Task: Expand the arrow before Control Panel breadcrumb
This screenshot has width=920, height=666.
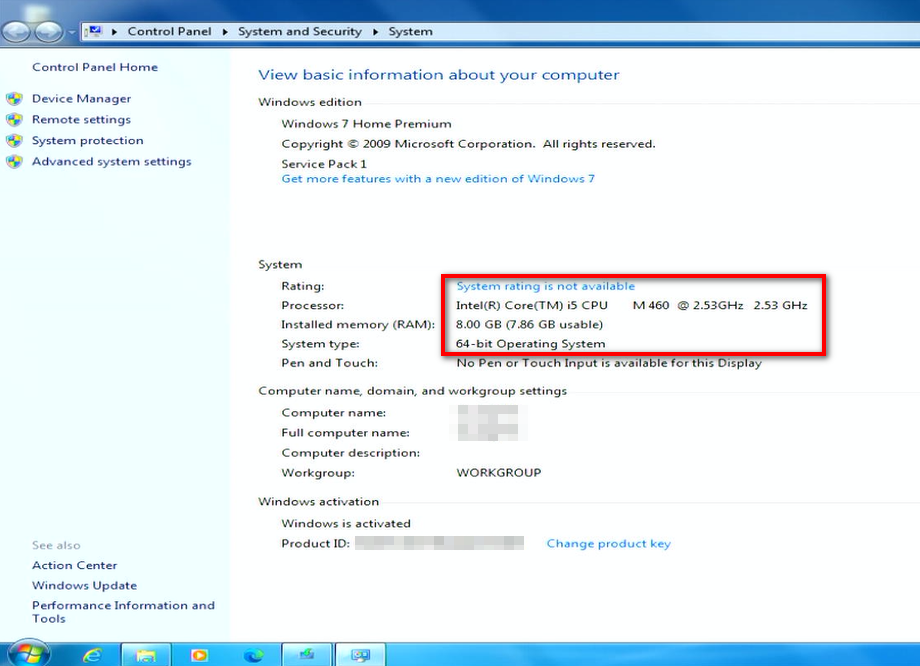Action: pyautogui.click(x=114, y=32)
